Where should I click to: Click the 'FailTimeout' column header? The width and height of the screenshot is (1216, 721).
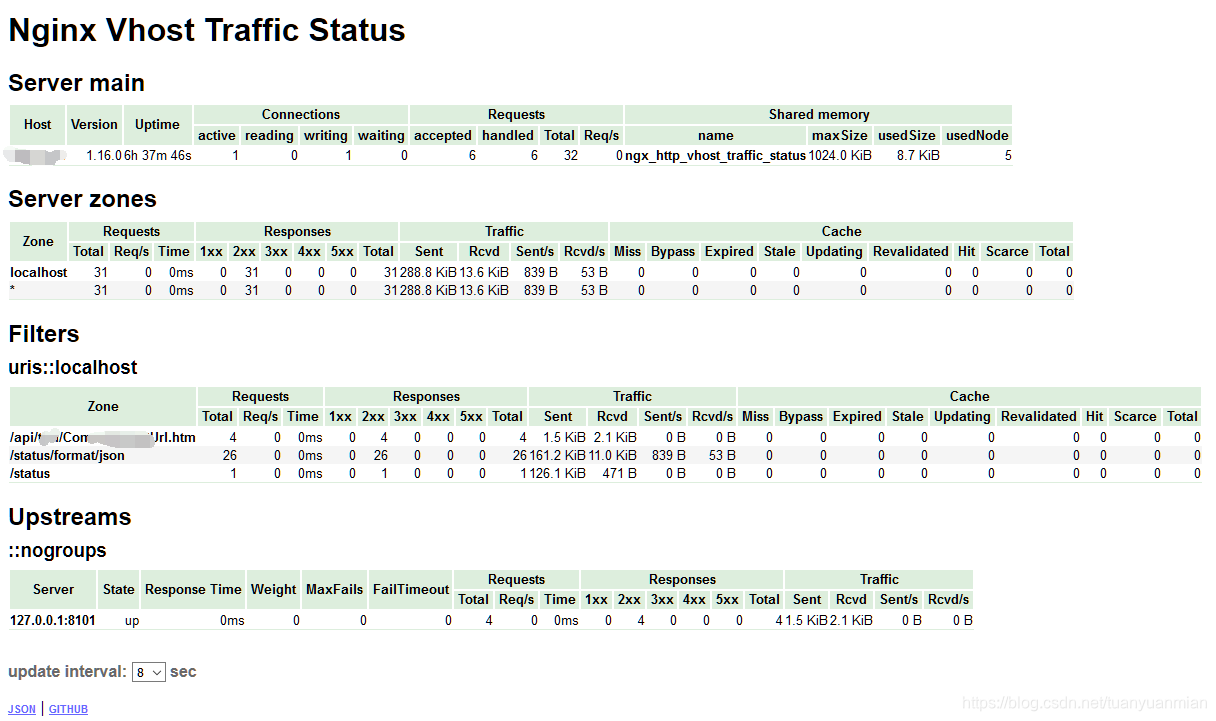(411, 589)
